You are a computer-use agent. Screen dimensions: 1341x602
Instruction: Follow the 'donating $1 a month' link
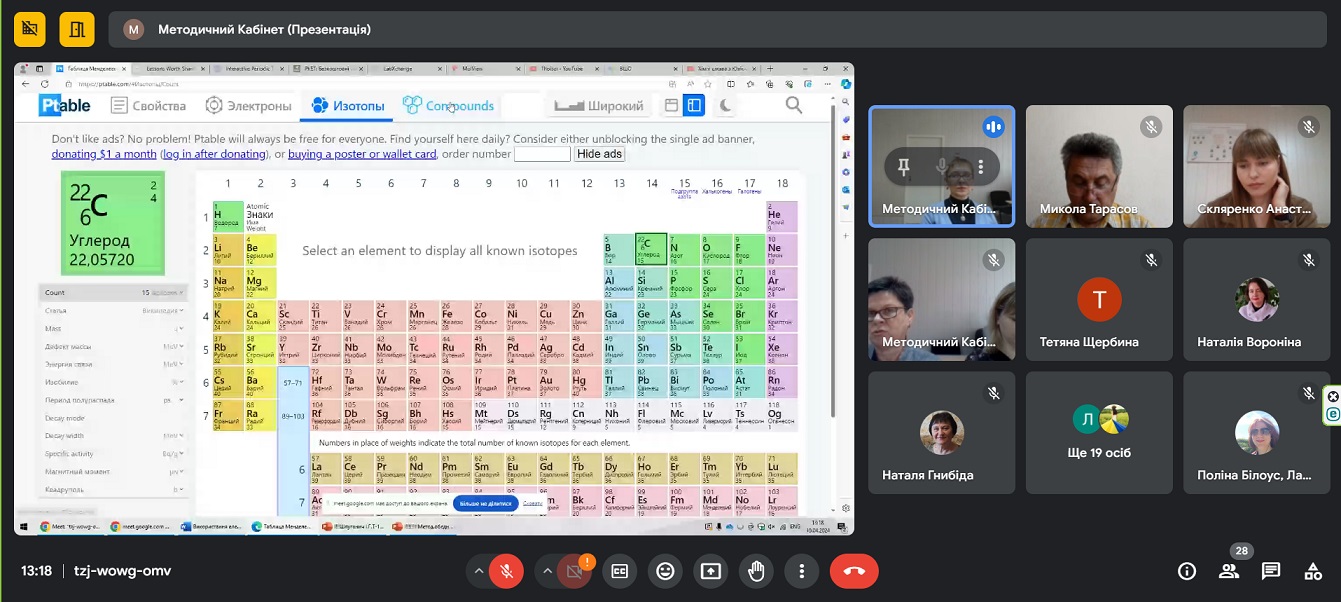(x=104, y=154)
